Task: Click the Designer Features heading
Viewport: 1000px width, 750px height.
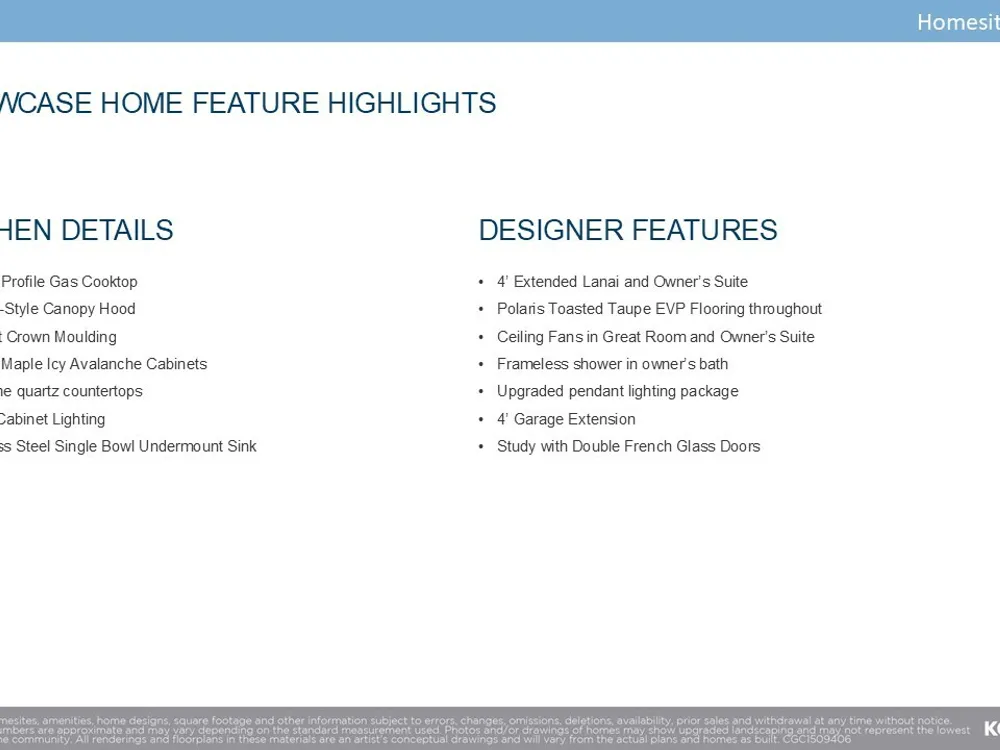Action: [627, 230]
